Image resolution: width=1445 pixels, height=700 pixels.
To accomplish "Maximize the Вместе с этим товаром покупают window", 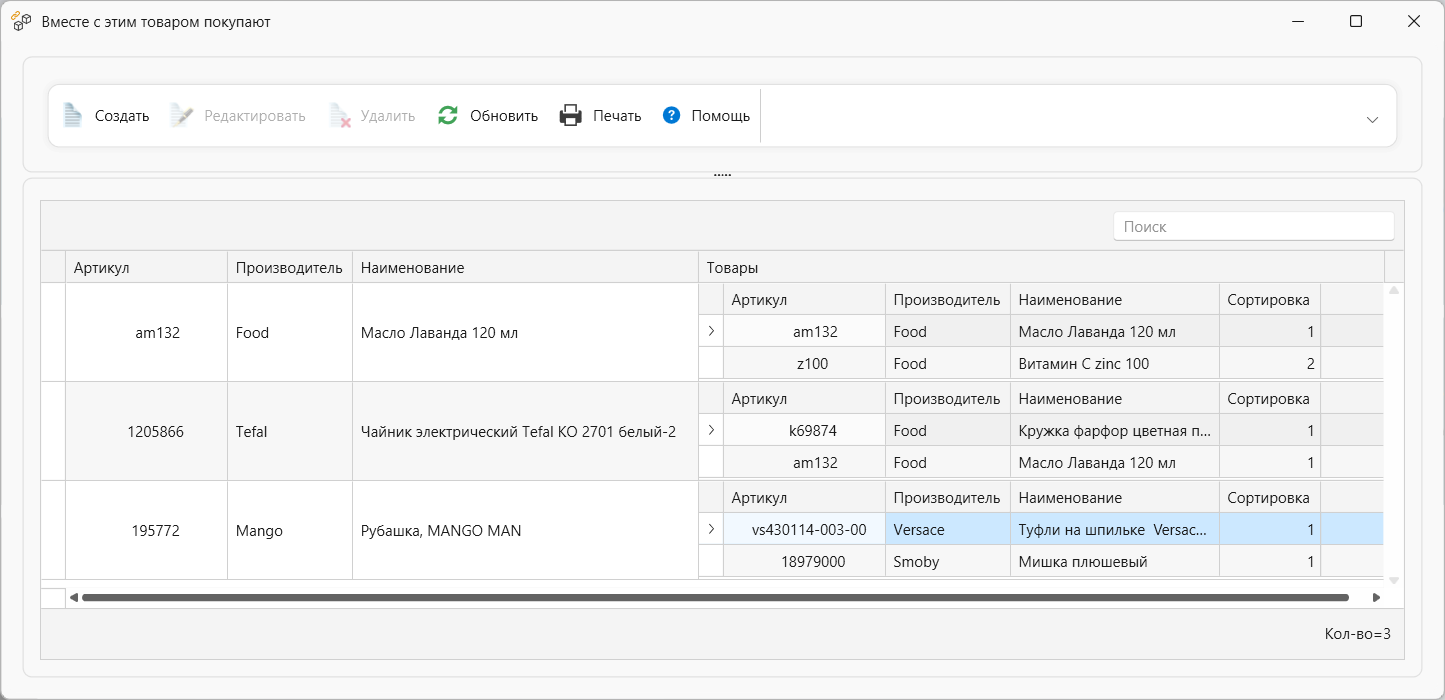I will [1356, 21].
